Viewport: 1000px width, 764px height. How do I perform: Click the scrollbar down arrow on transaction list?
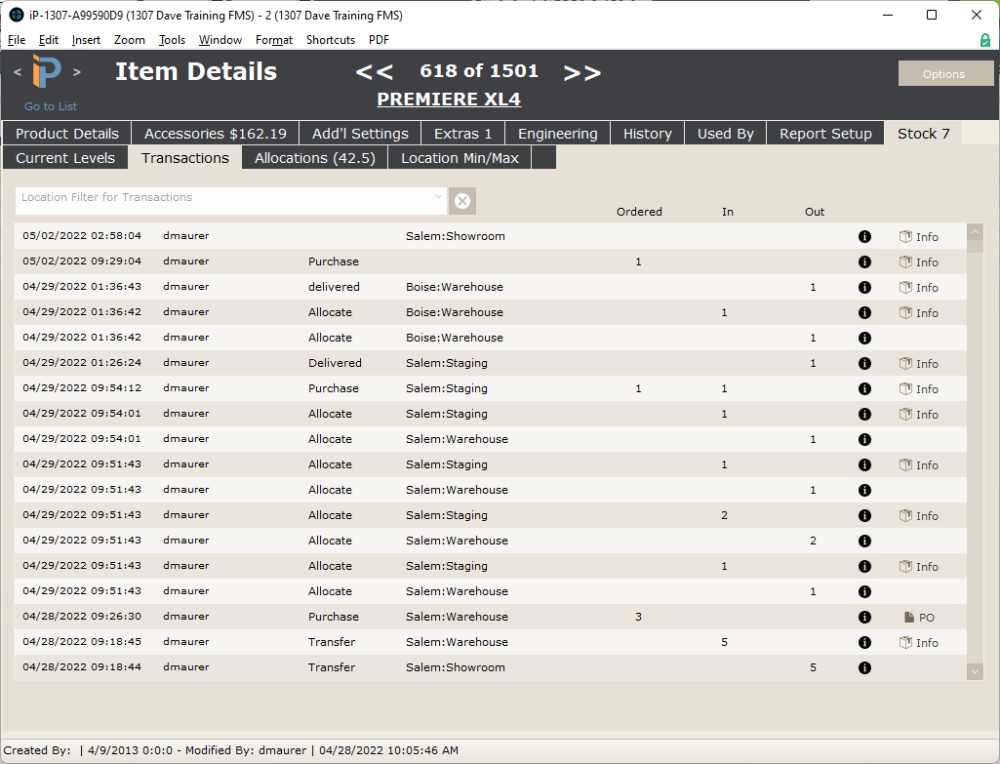974,671
